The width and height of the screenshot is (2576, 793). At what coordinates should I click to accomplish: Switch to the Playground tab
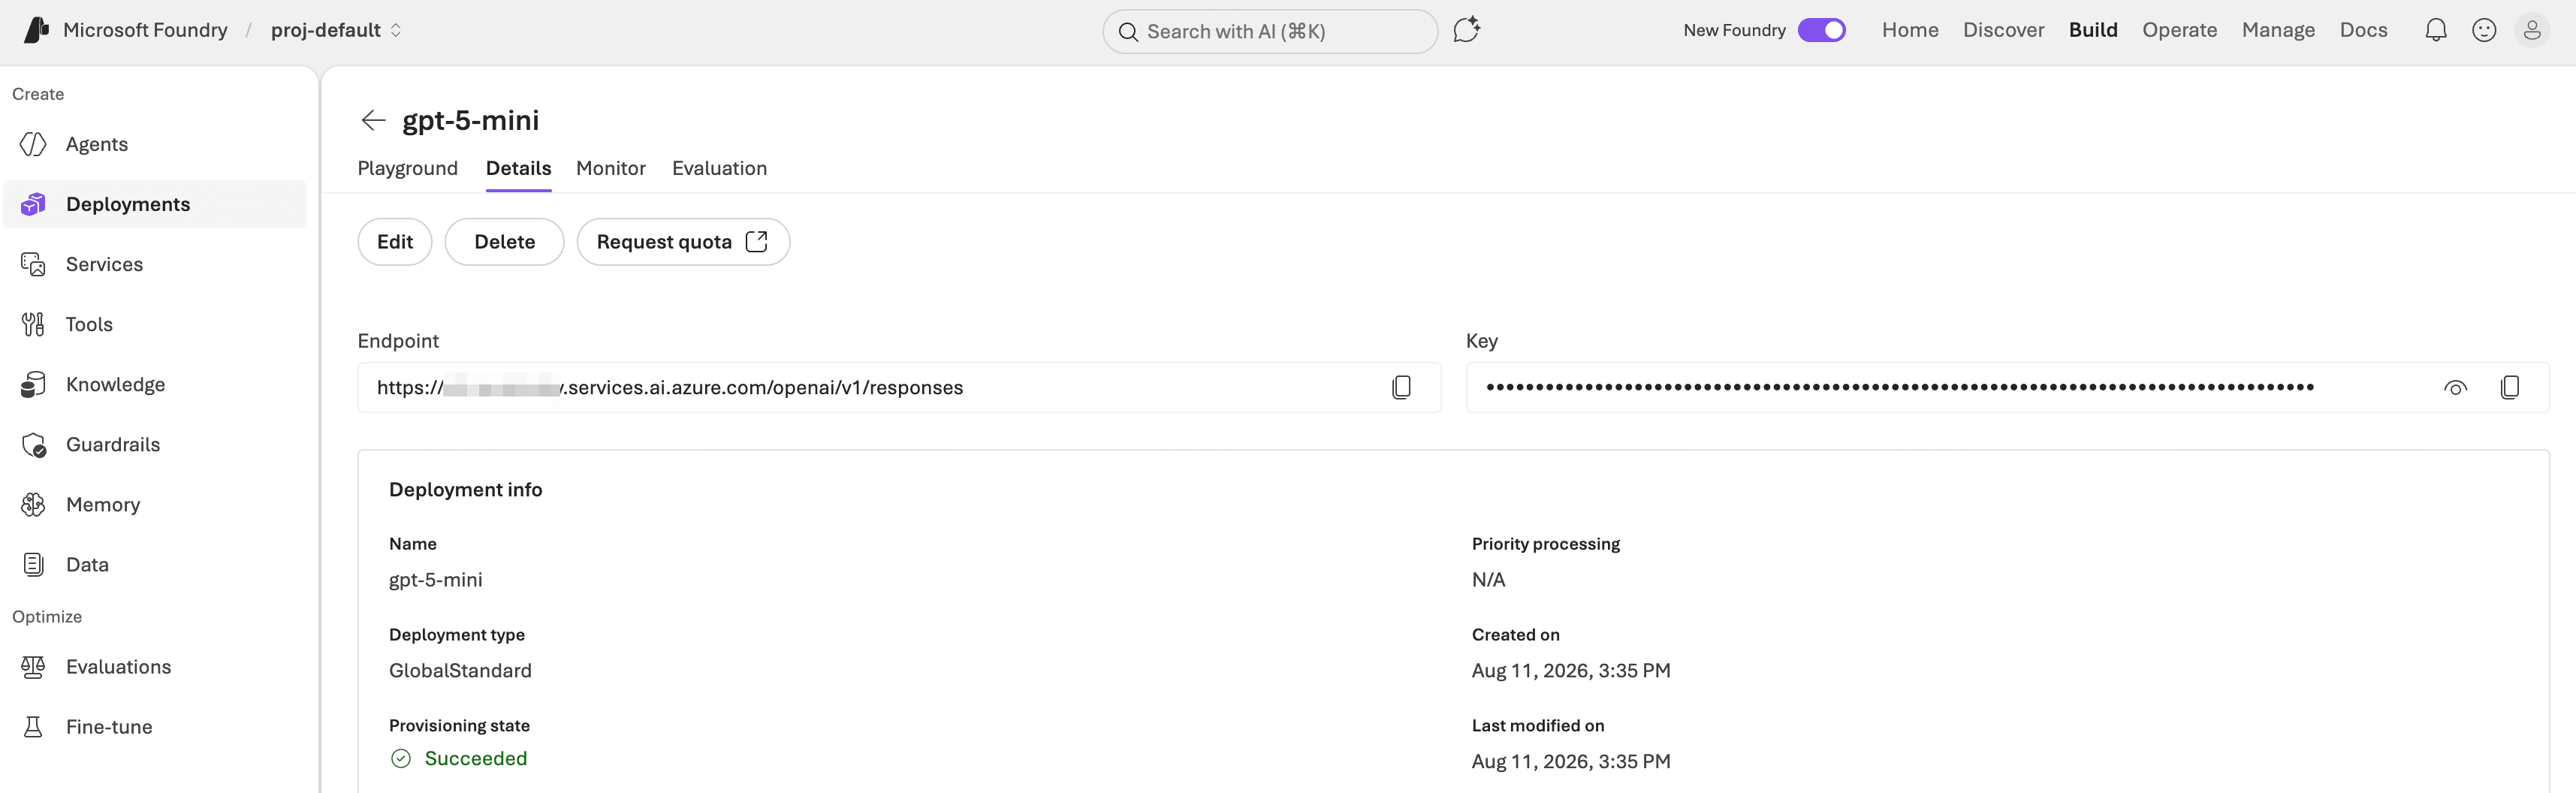[x=408, y=168]
